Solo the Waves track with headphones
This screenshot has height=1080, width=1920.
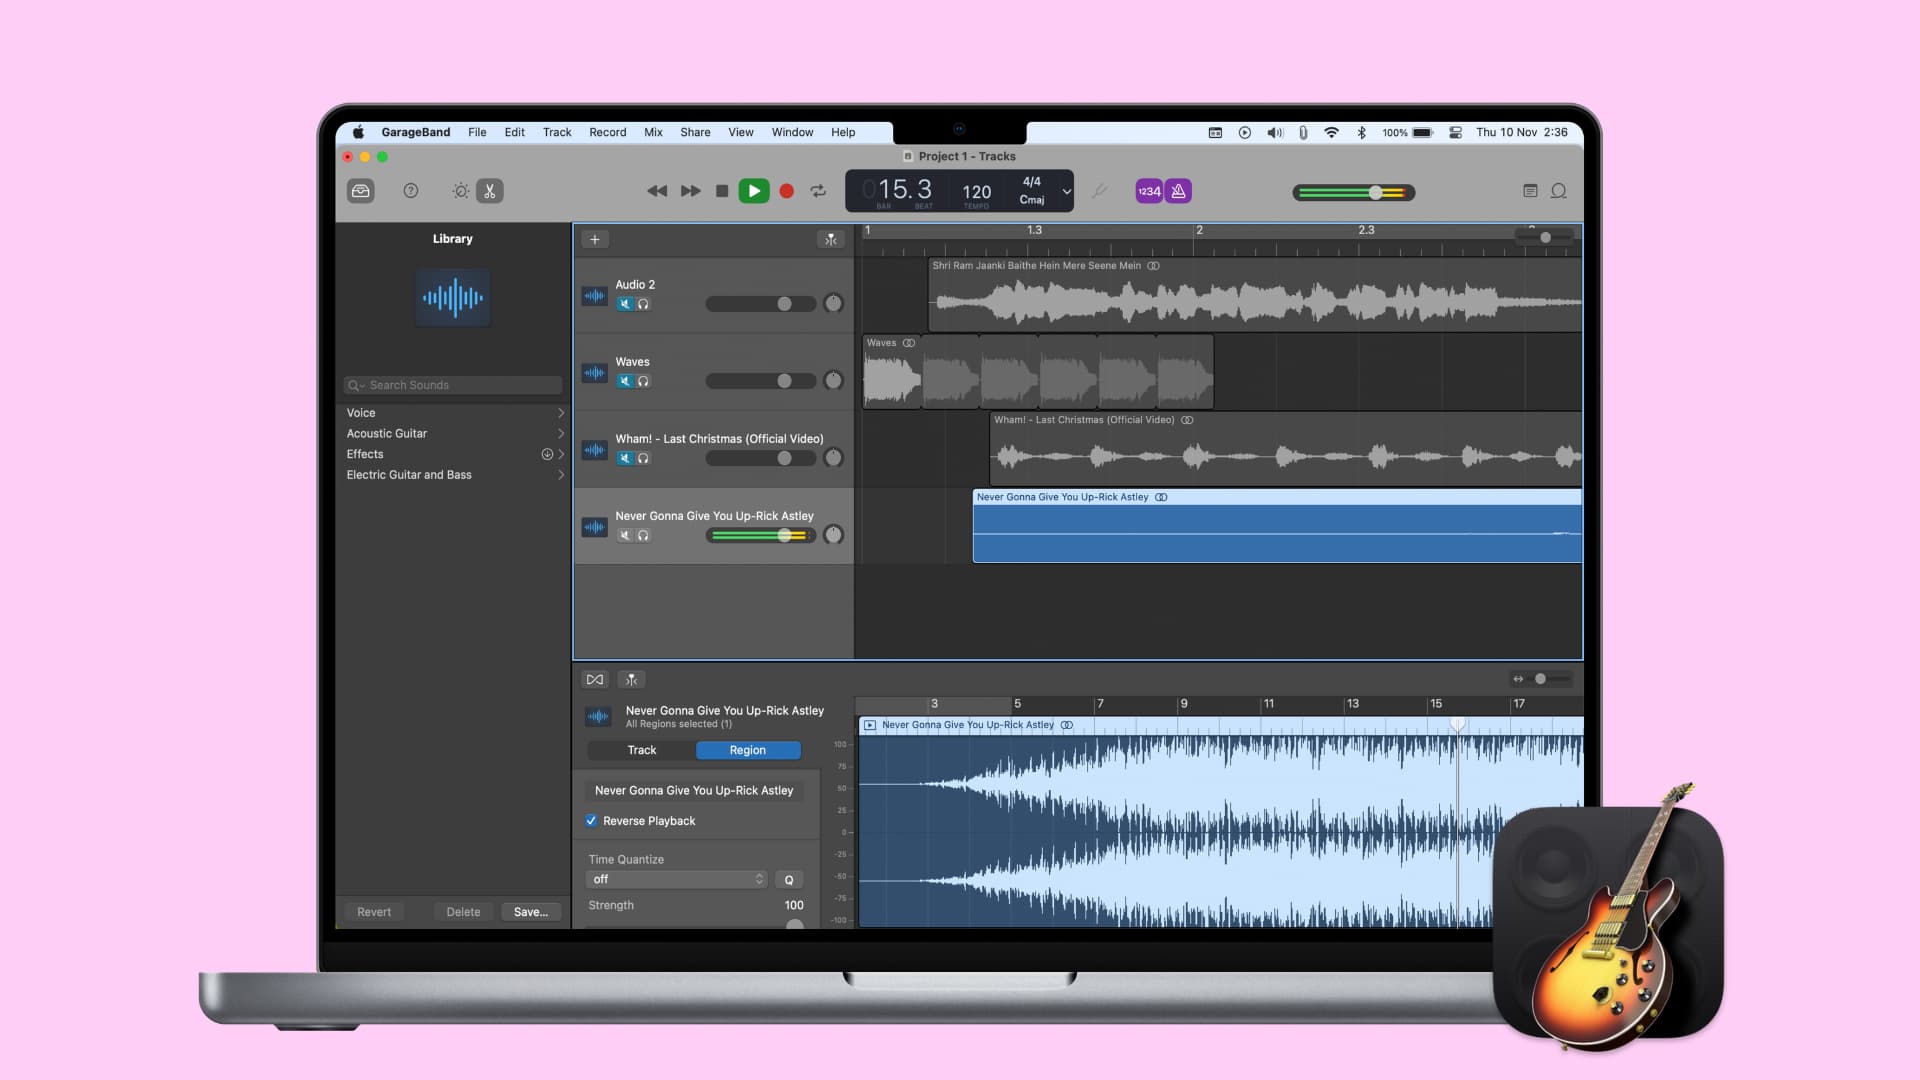click(x=643, y=381)
